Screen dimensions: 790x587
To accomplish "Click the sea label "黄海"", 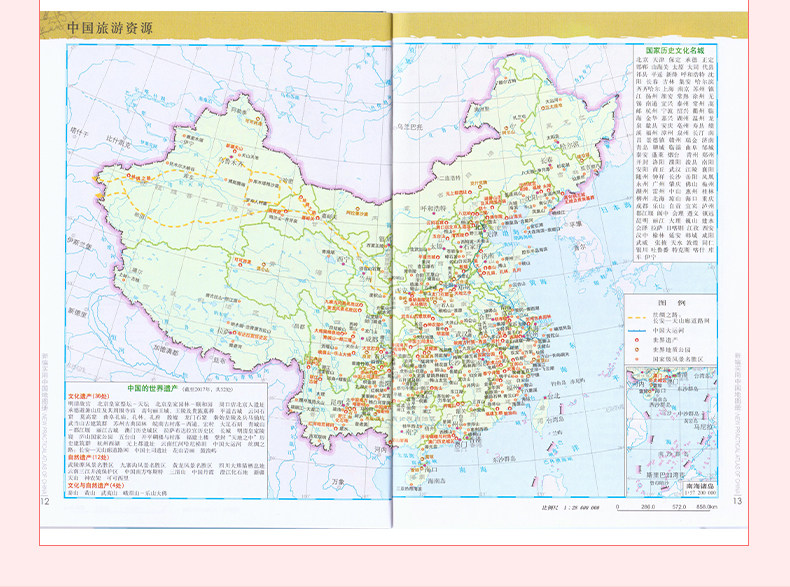I will click(537, 283).
